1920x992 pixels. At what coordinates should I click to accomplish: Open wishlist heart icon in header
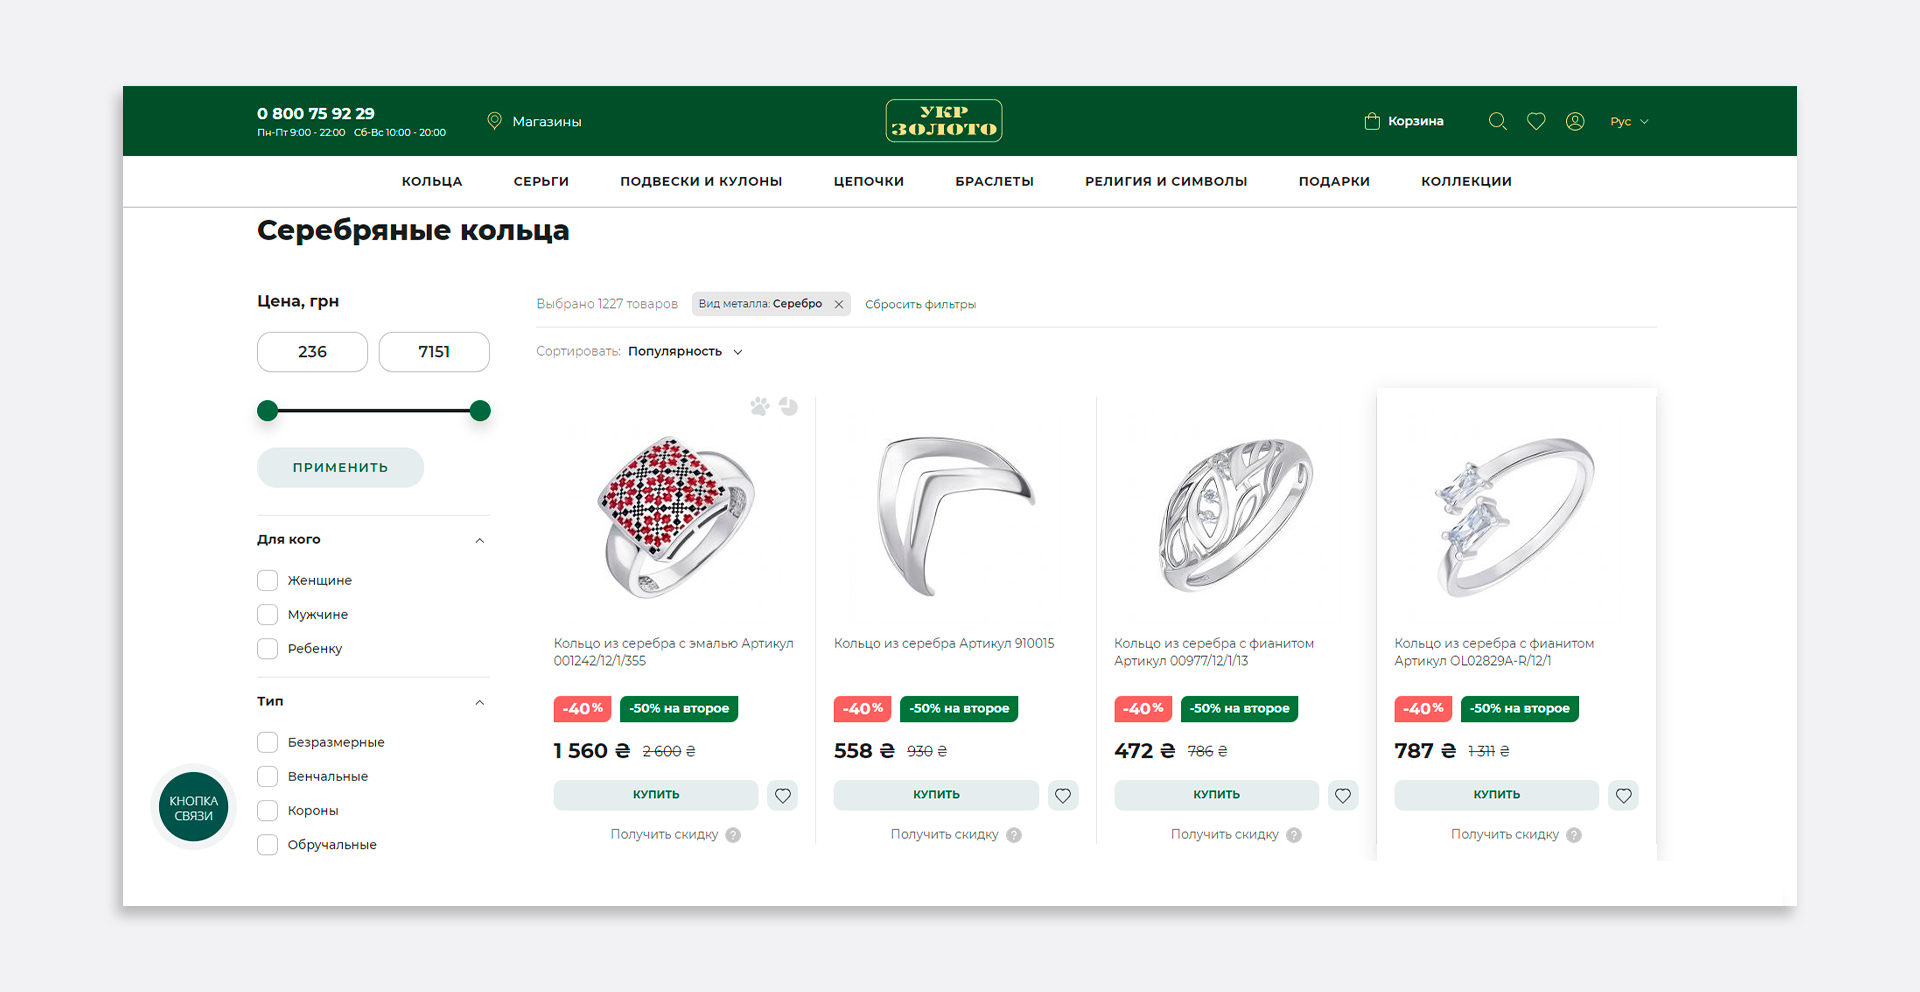point(1536,121)
